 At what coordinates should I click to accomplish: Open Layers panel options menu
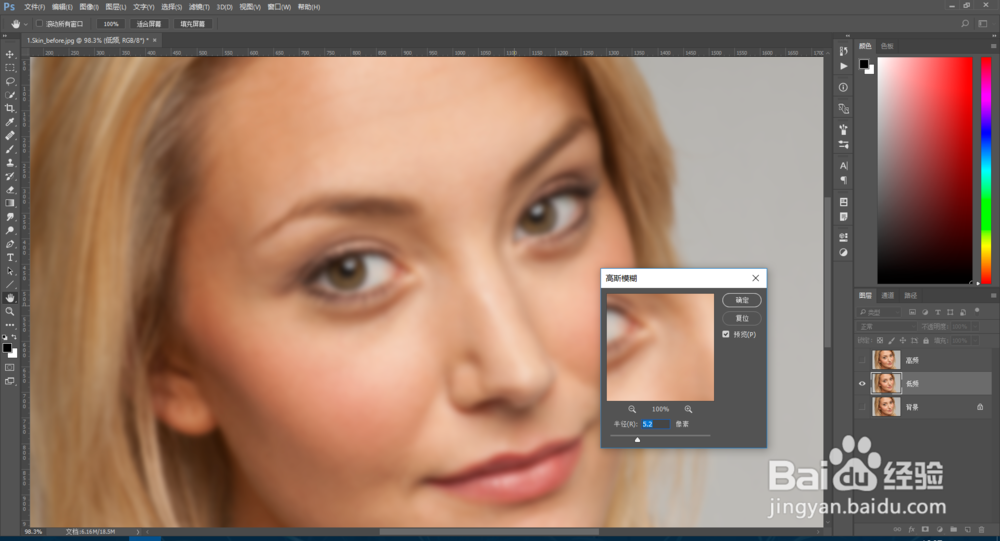993,295
